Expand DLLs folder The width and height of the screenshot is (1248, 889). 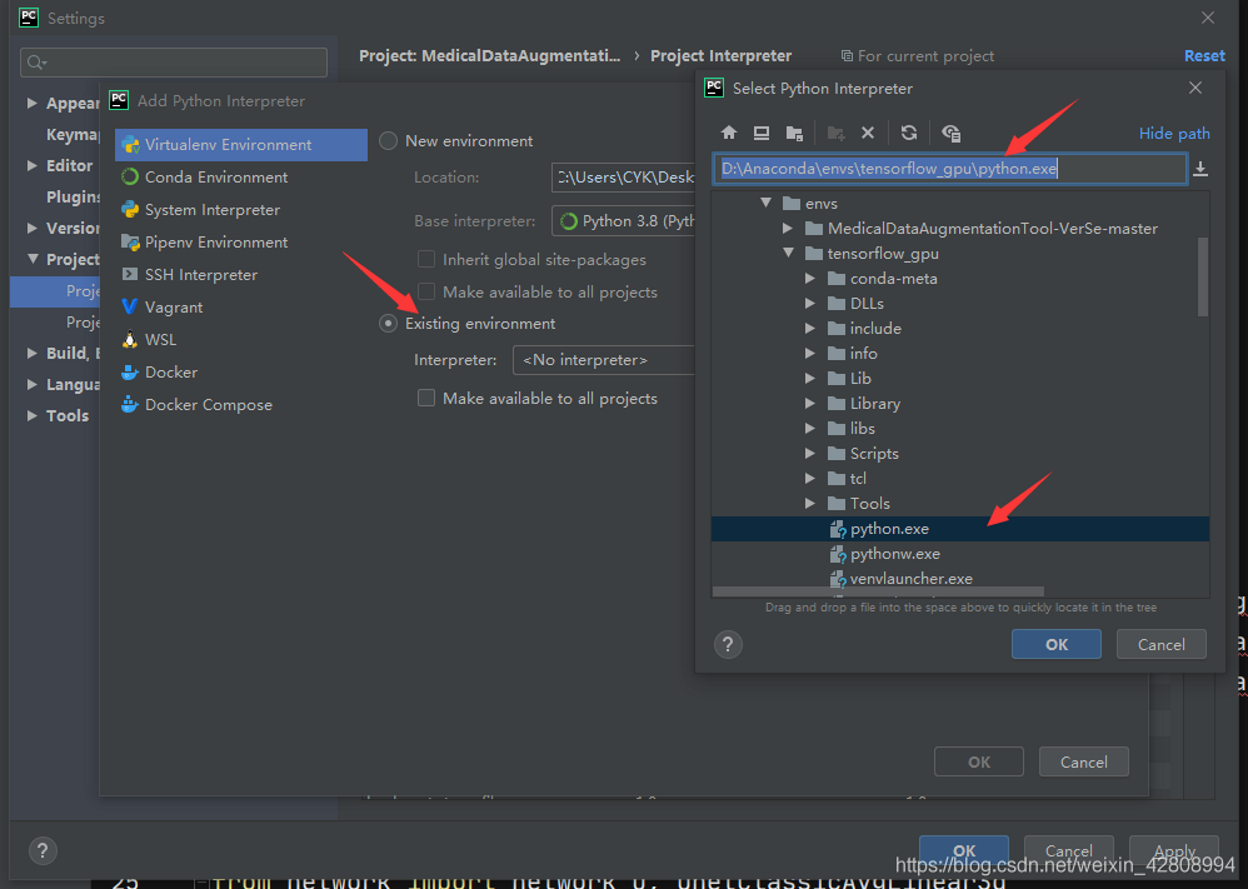pyautogui.click(x=811, y=303)
